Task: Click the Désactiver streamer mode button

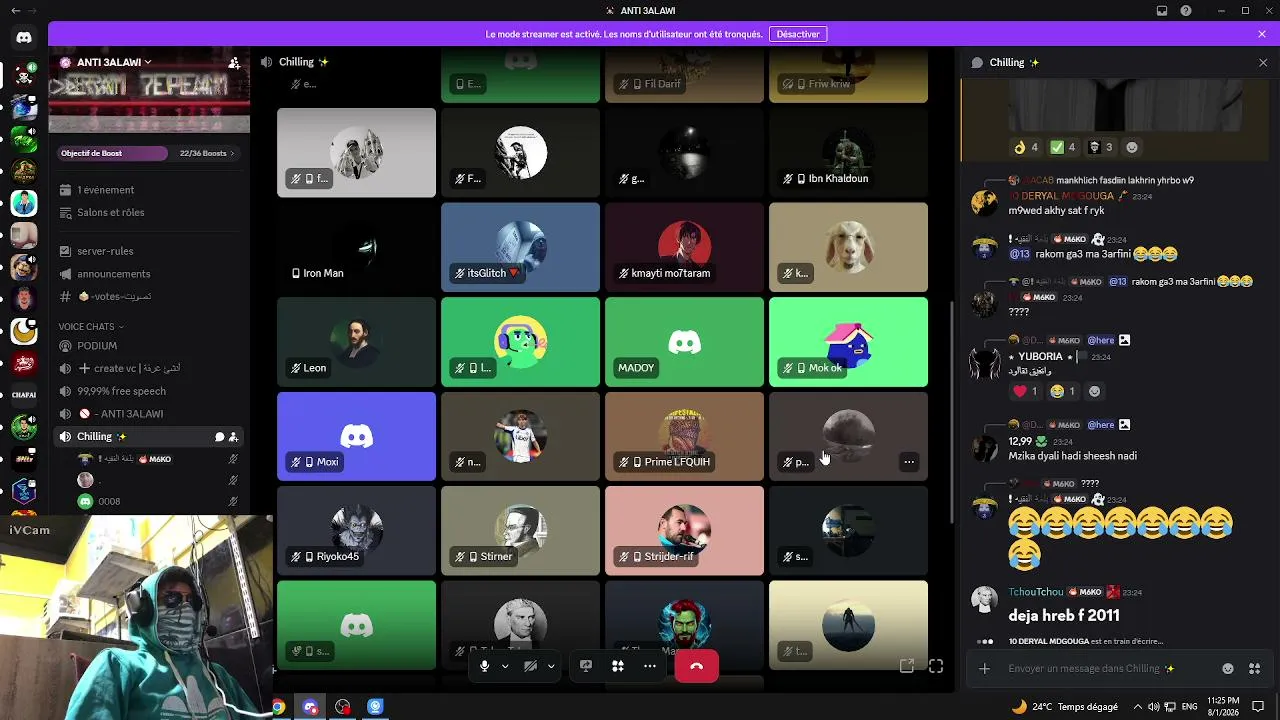Action: click(798, 34)
